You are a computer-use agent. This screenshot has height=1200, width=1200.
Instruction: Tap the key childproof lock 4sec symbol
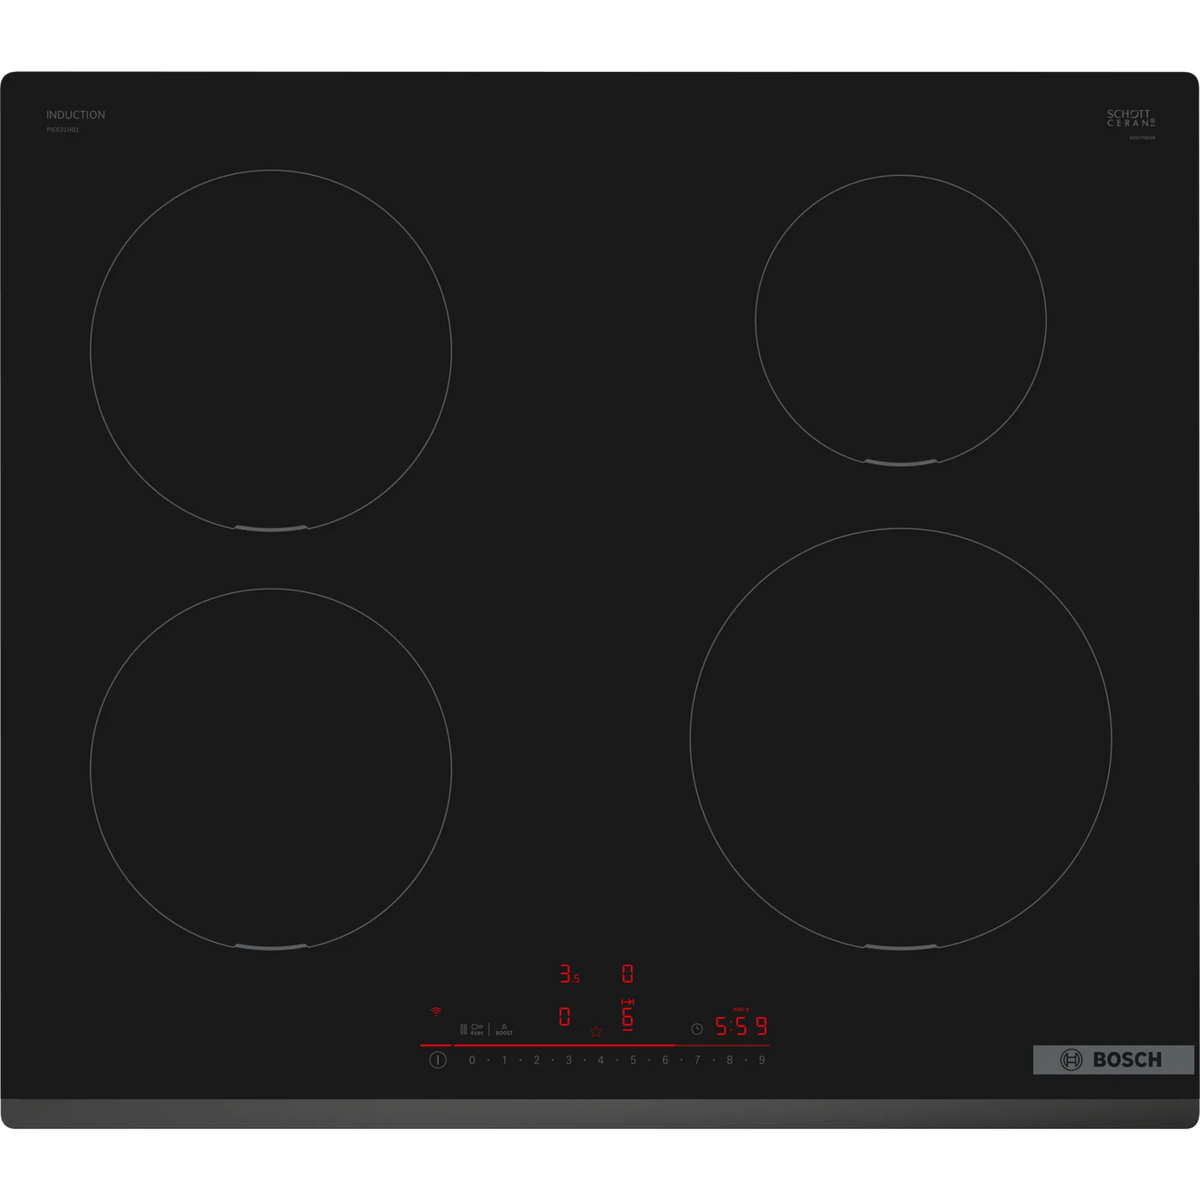tap(477, 1029)
